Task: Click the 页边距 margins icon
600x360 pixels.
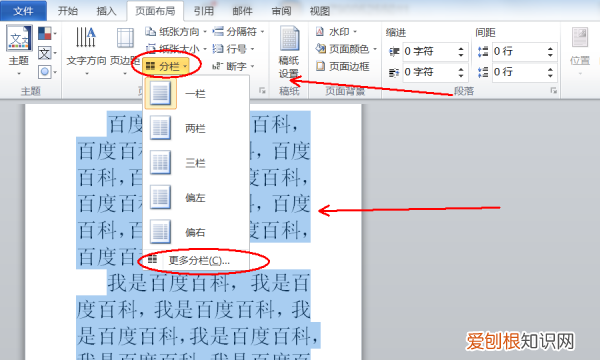Action: click(125, 38)
